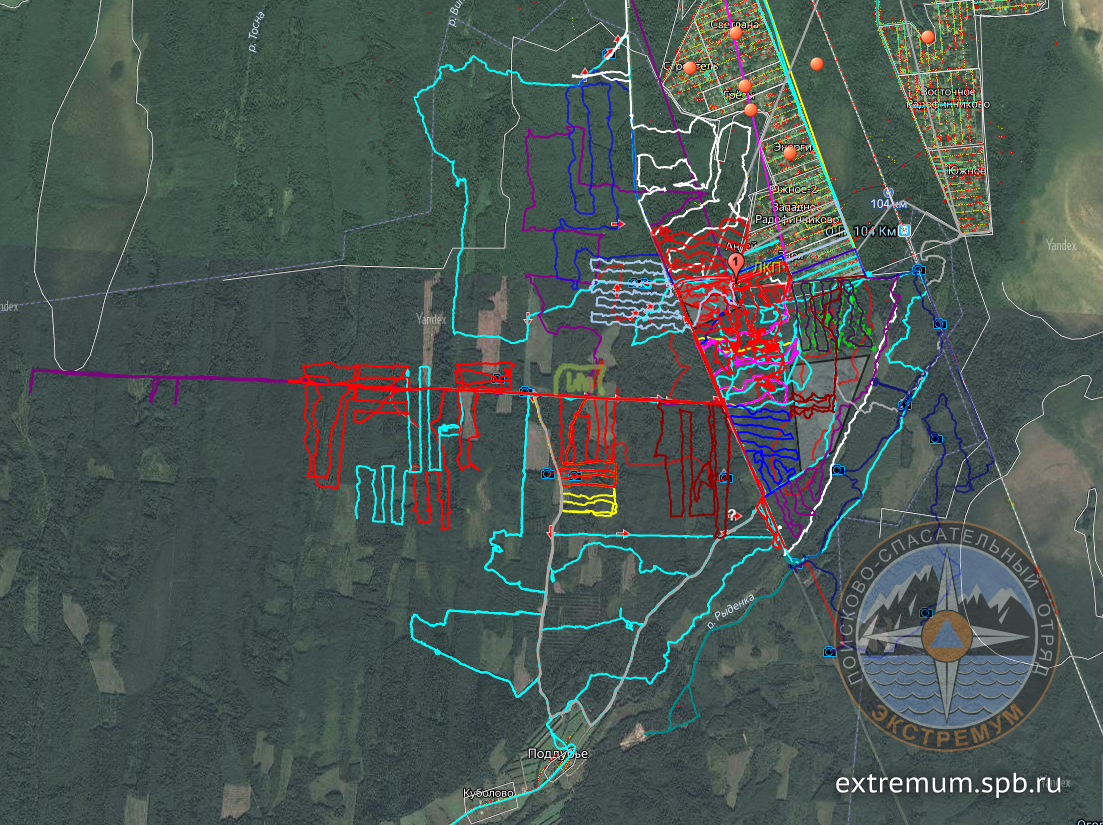
Task: Click the Южное label in eastern settlement
Action: (x=966, y=171)
